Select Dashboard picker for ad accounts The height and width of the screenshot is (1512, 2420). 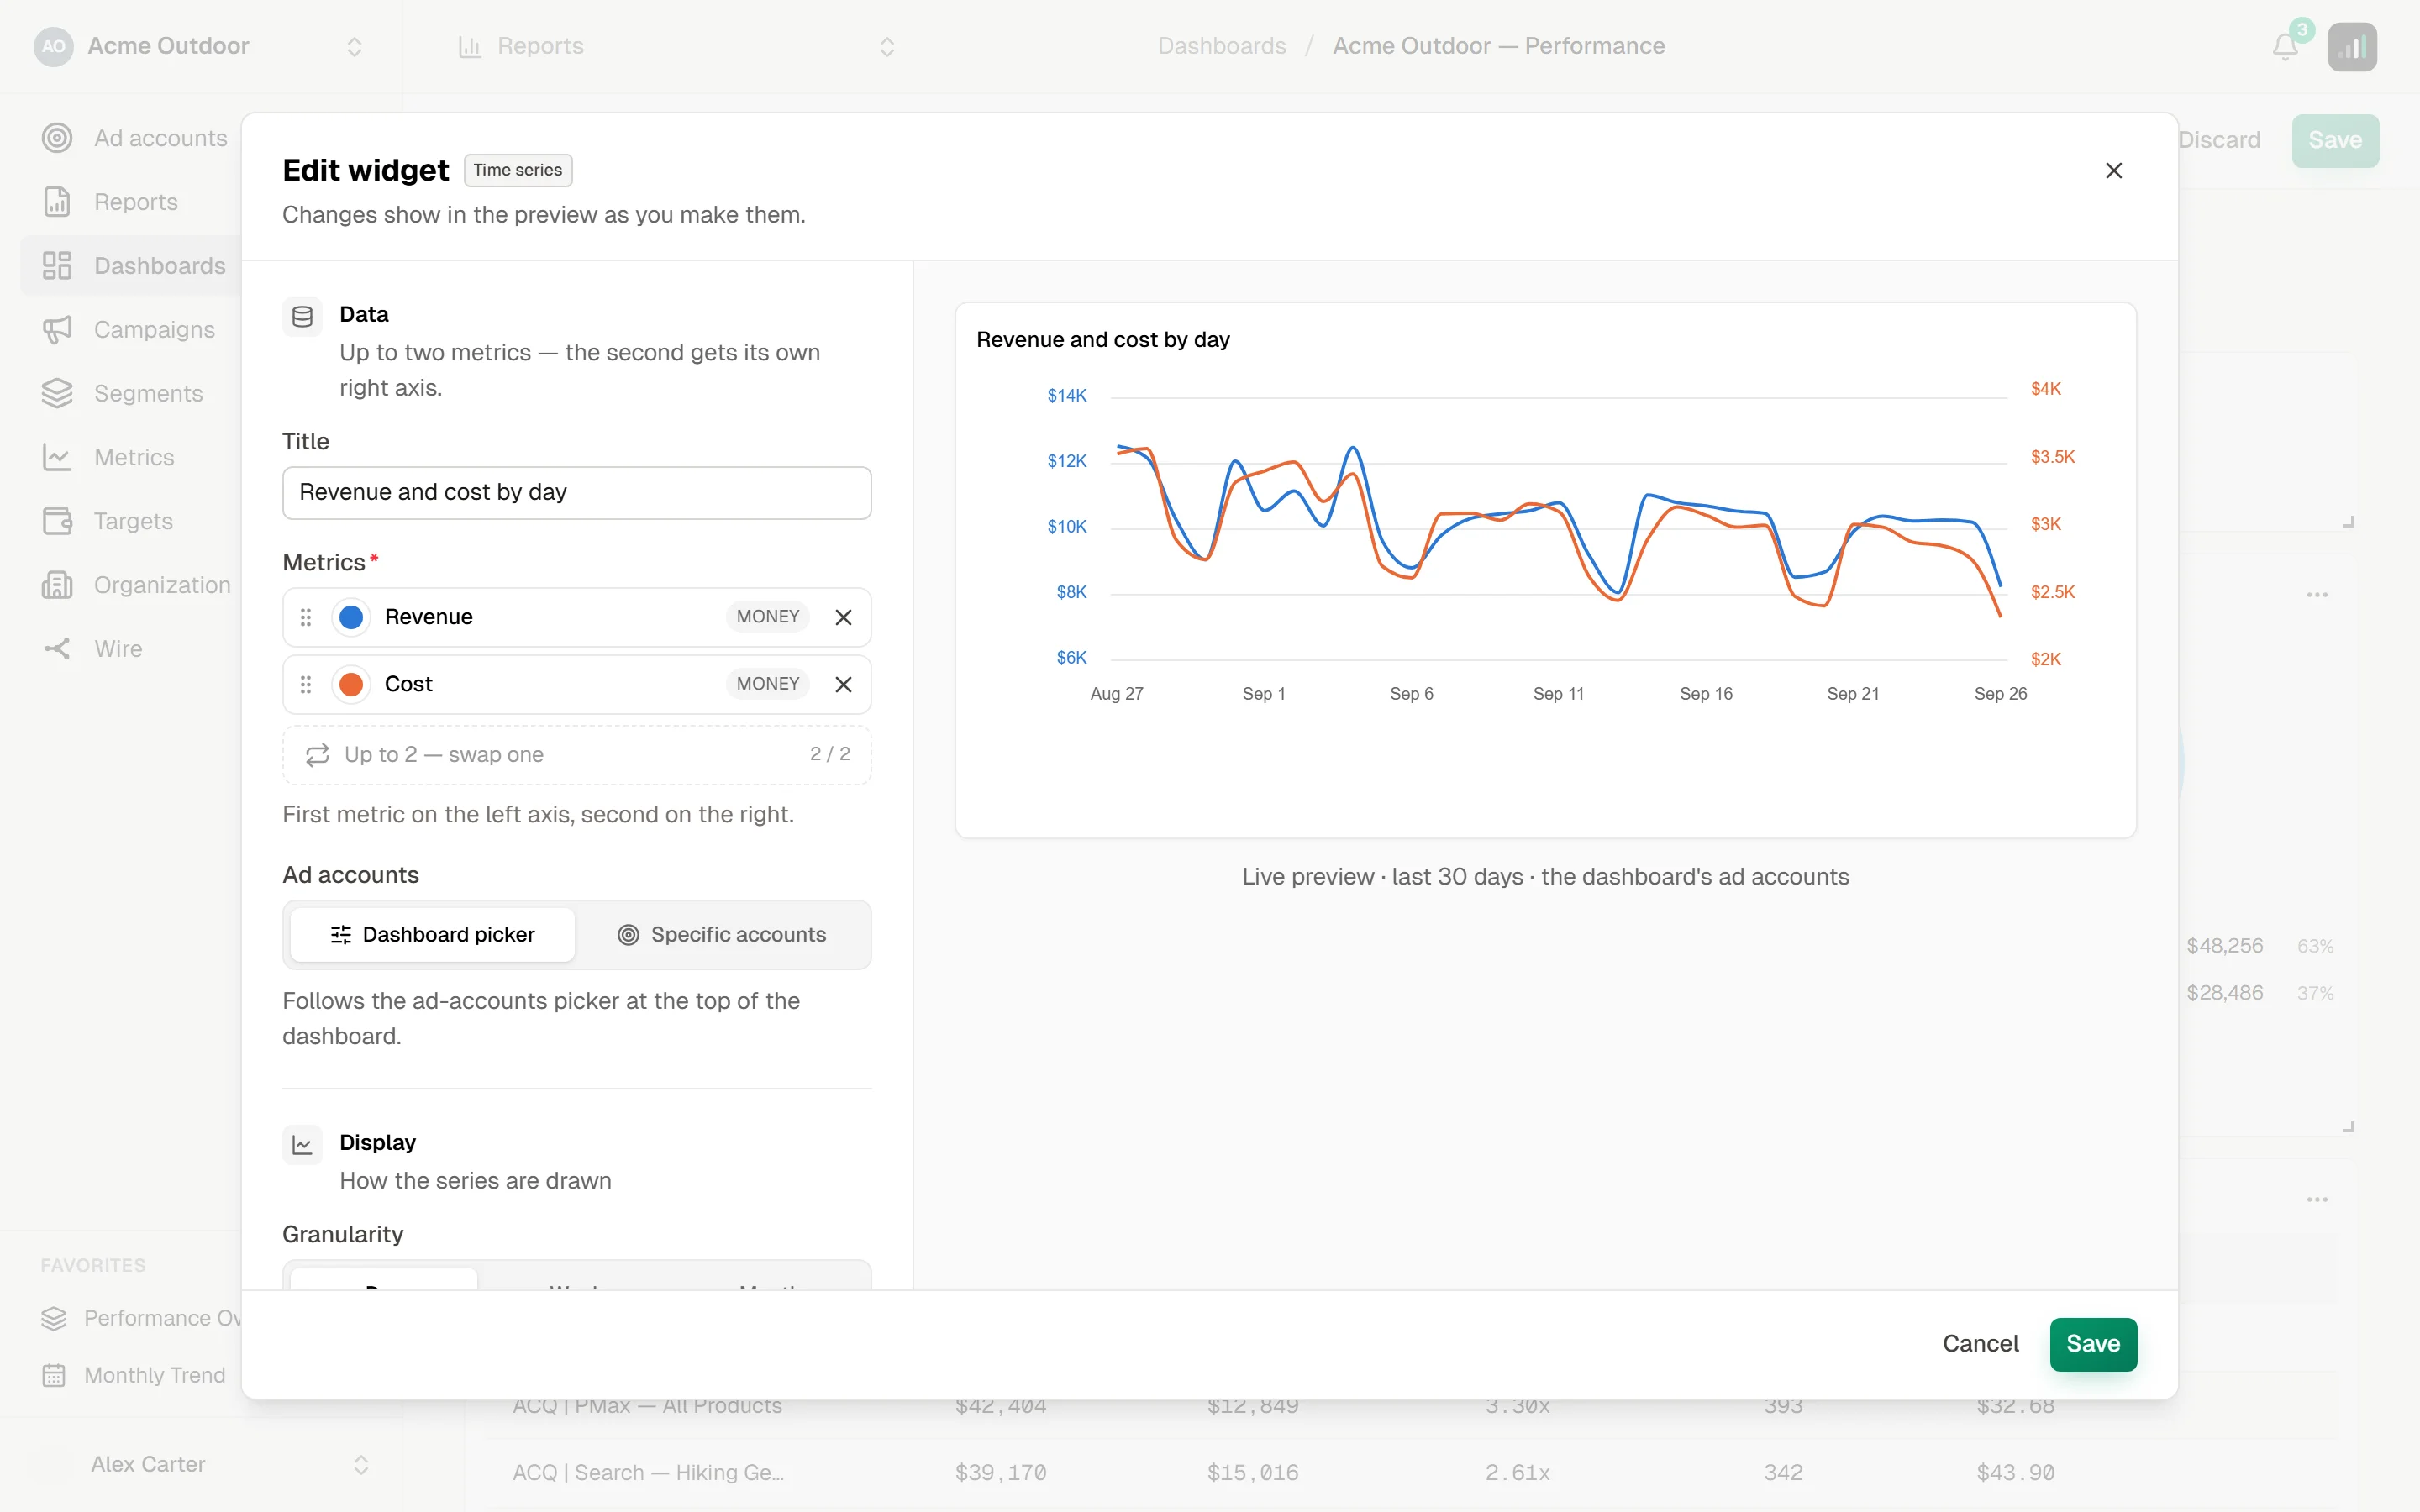pos(433,935)
